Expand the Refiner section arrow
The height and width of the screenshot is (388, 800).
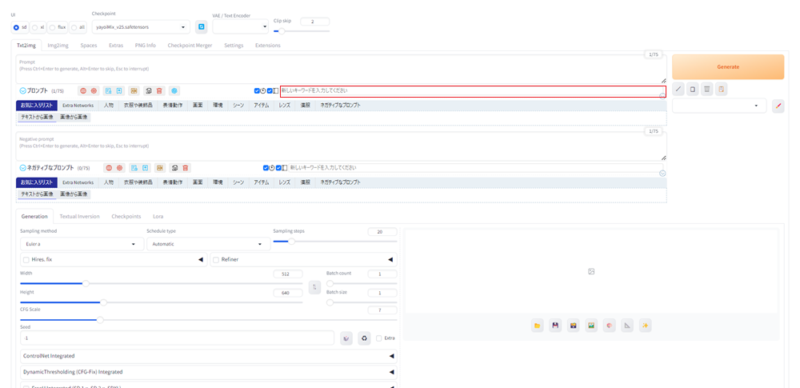click(x=390, y=260)
